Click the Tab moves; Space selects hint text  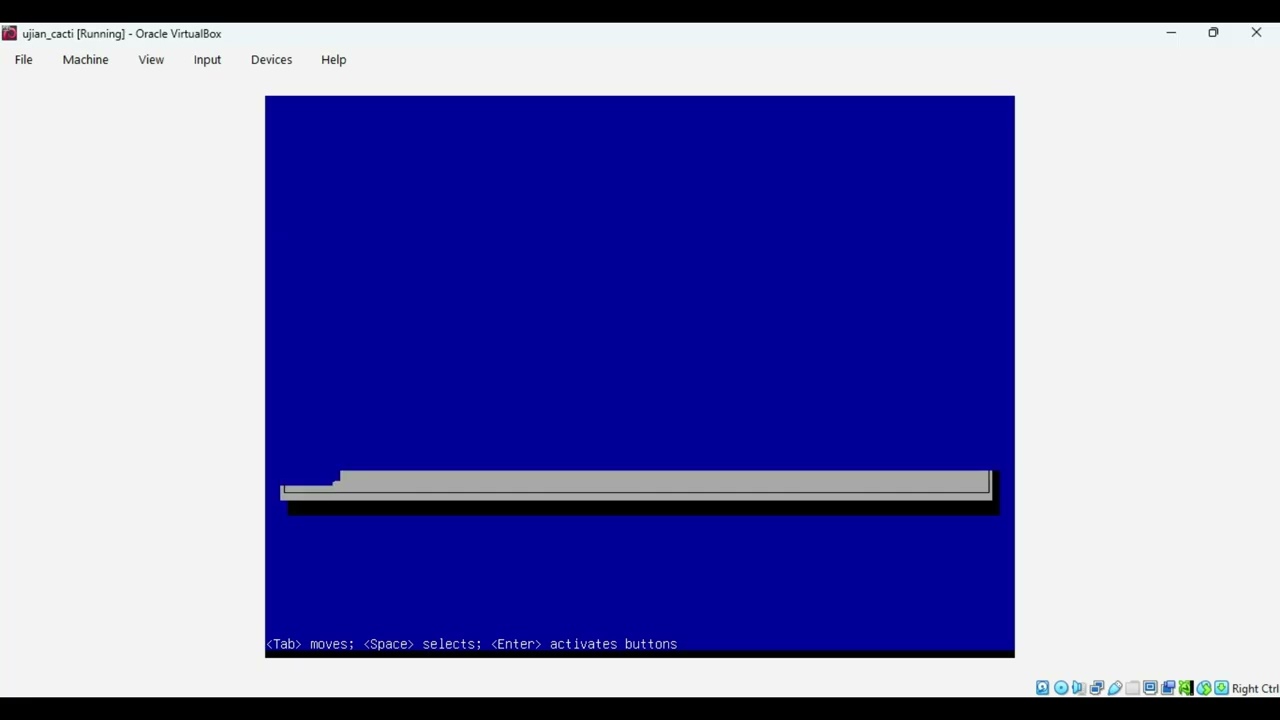[x=472, y=644]
